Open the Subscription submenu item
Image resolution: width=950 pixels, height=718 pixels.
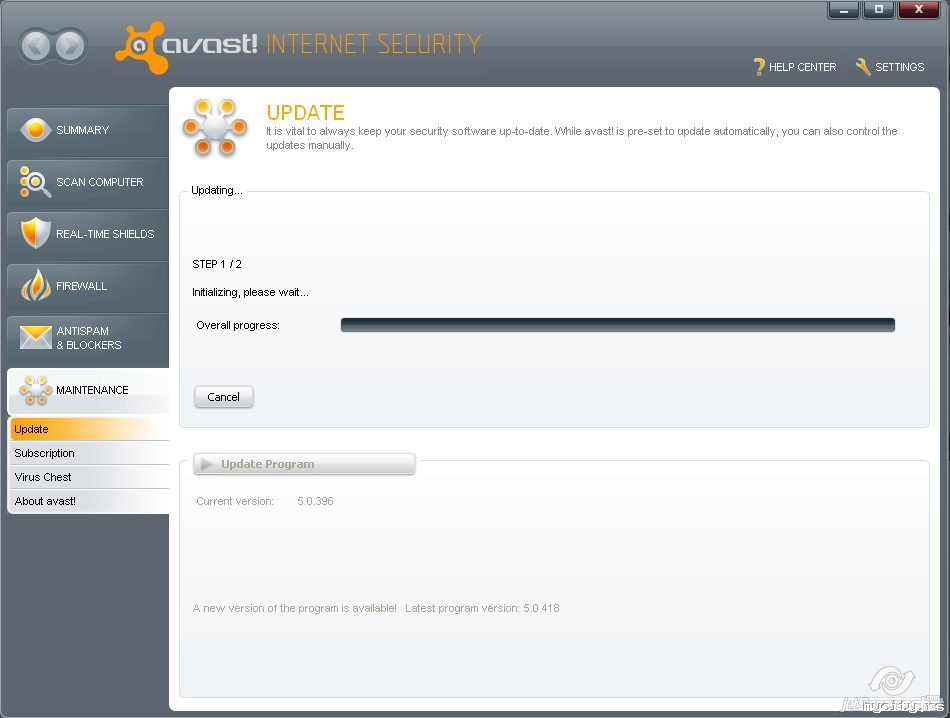coord(89,453)
